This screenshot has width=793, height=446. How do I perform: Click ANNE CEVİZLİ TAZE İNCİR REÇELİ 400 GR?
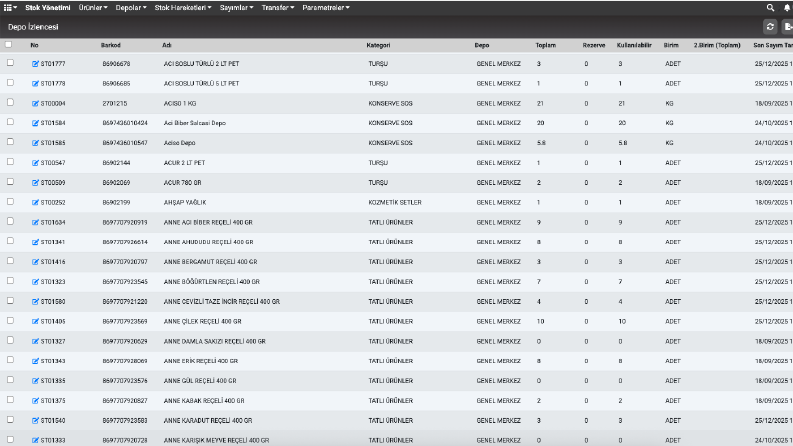(222, 302)
